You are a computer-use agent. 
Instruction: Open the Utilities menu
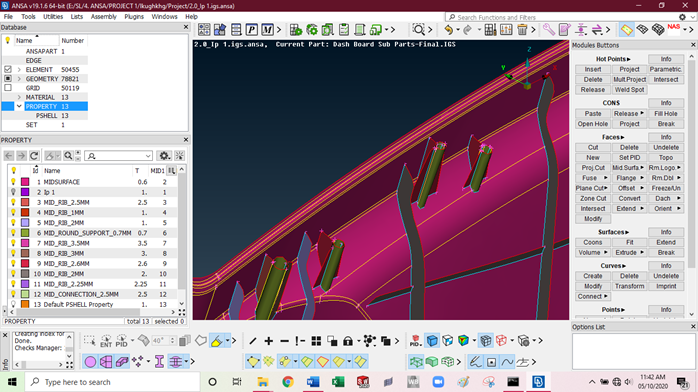53,16
